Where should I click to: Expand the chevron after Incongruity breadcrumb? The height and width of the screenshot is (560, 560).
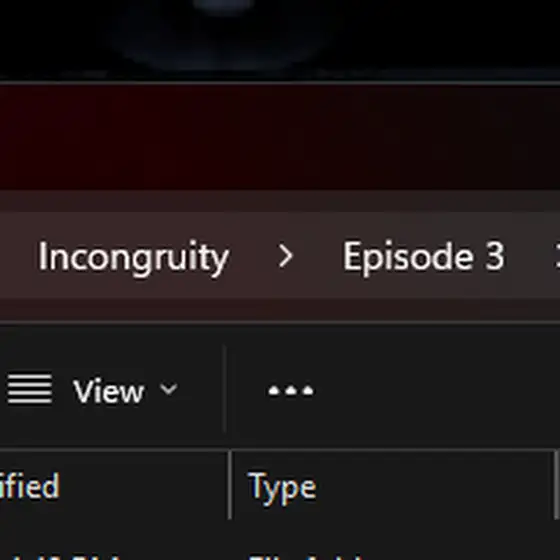286,256
